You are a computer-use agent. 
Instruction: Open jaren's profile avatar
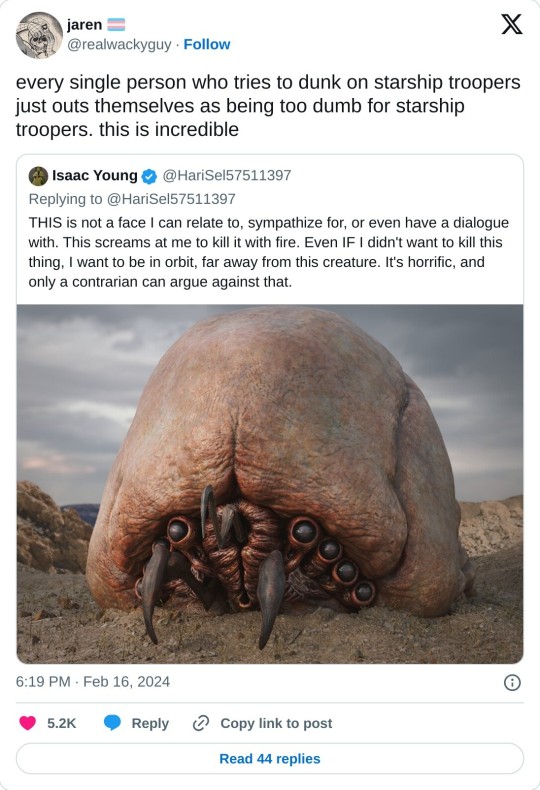[38, 35]
